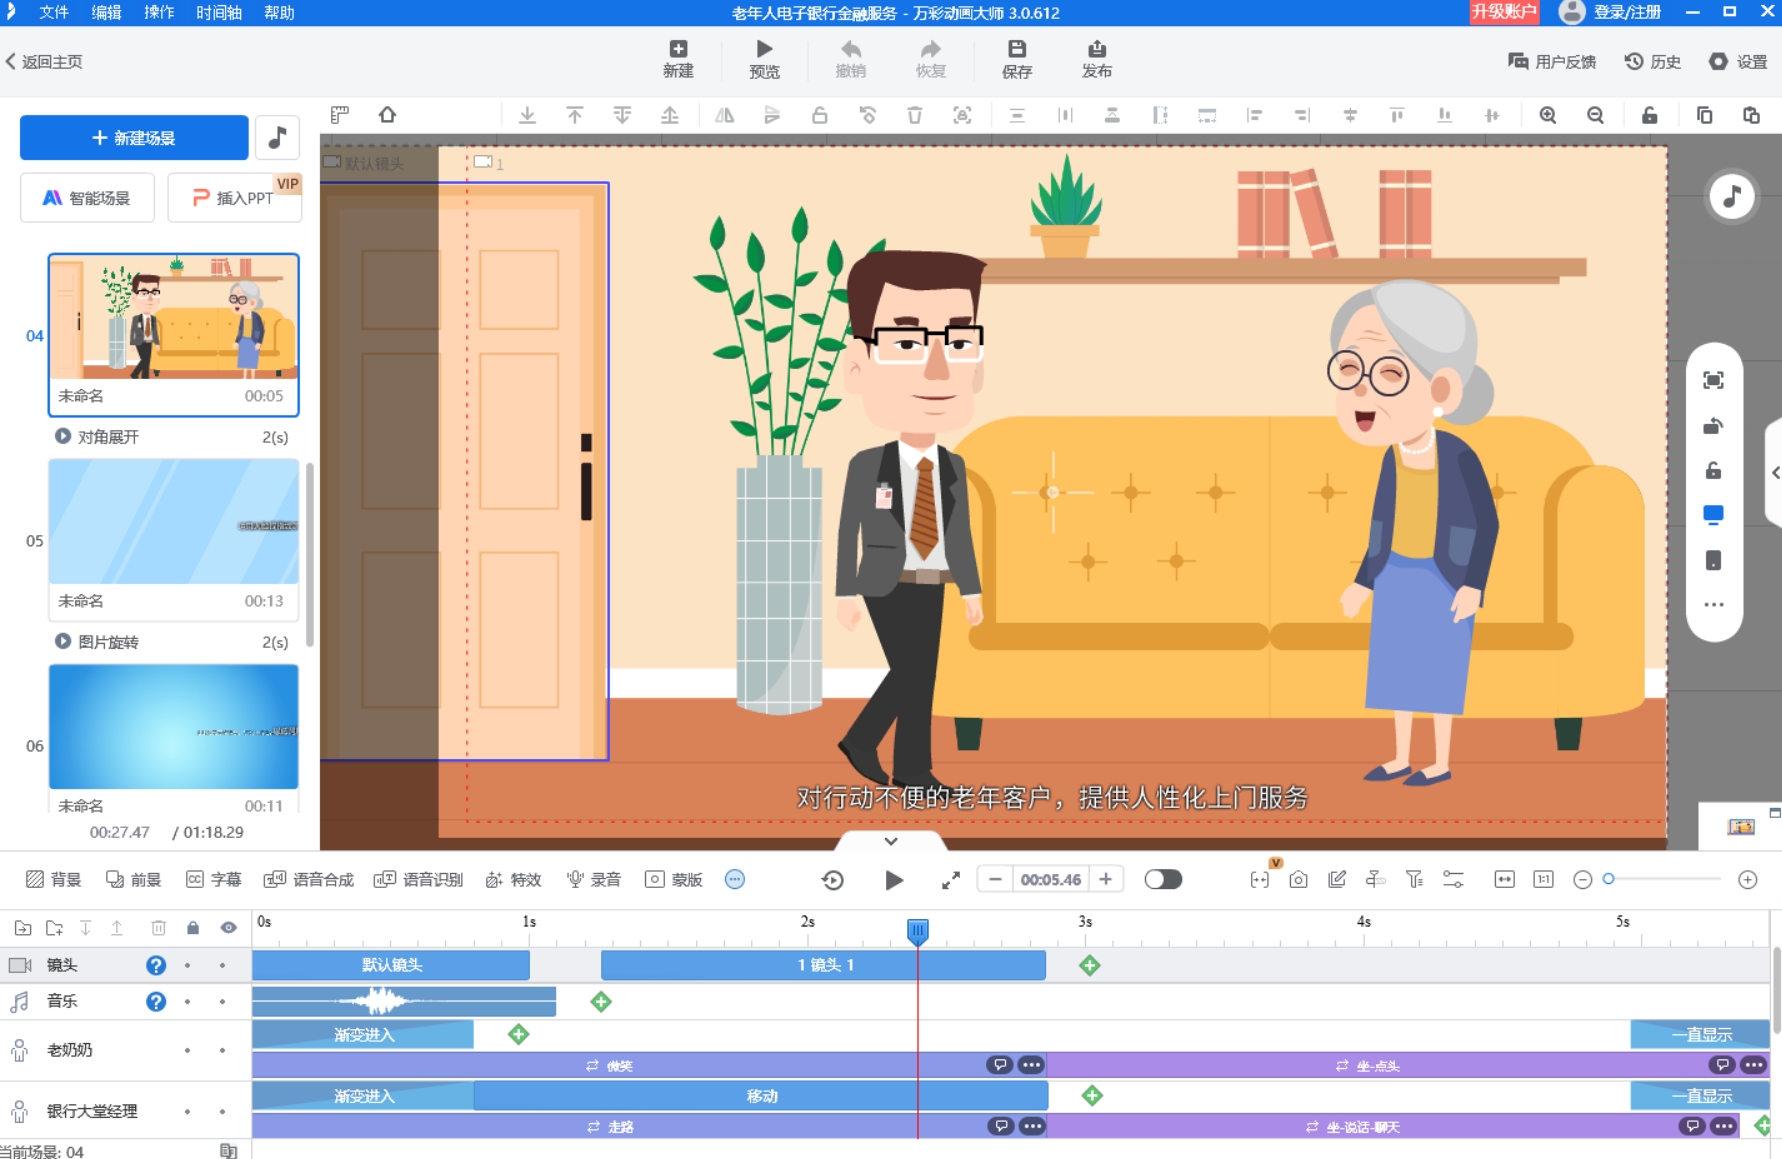Click round music note button on canvas
1782x1159 pixels.
point(1731,196)
